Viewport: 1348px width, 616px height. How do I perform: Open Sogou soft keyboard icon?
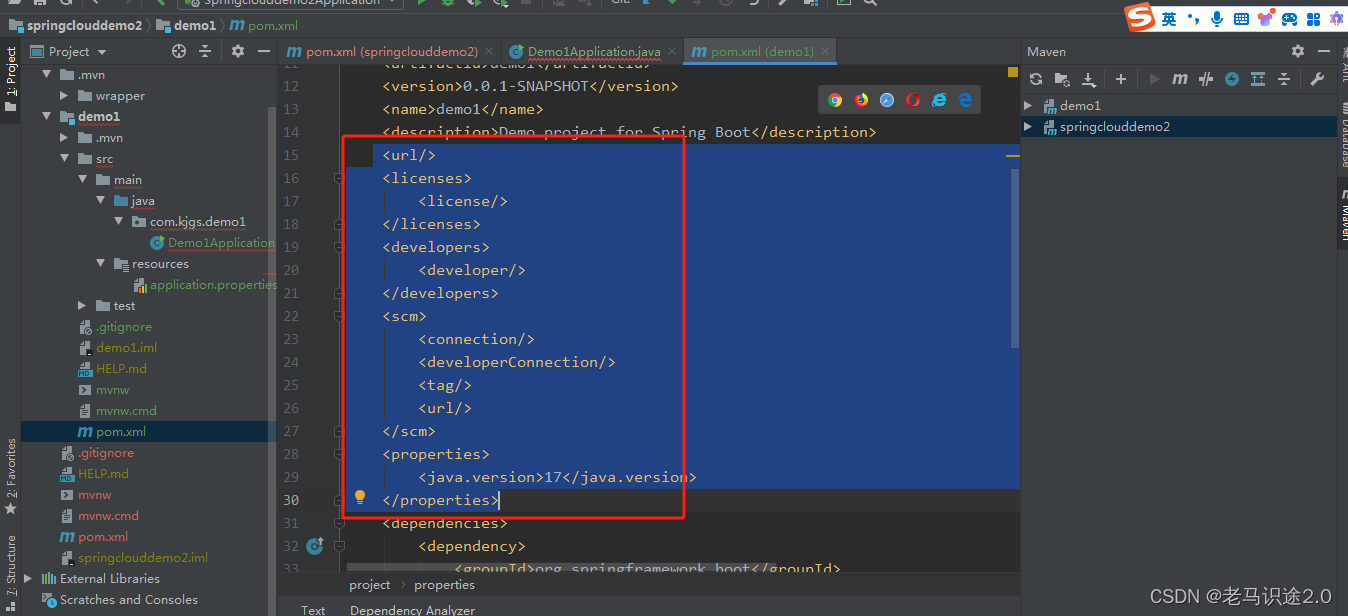coord(1241,19)
